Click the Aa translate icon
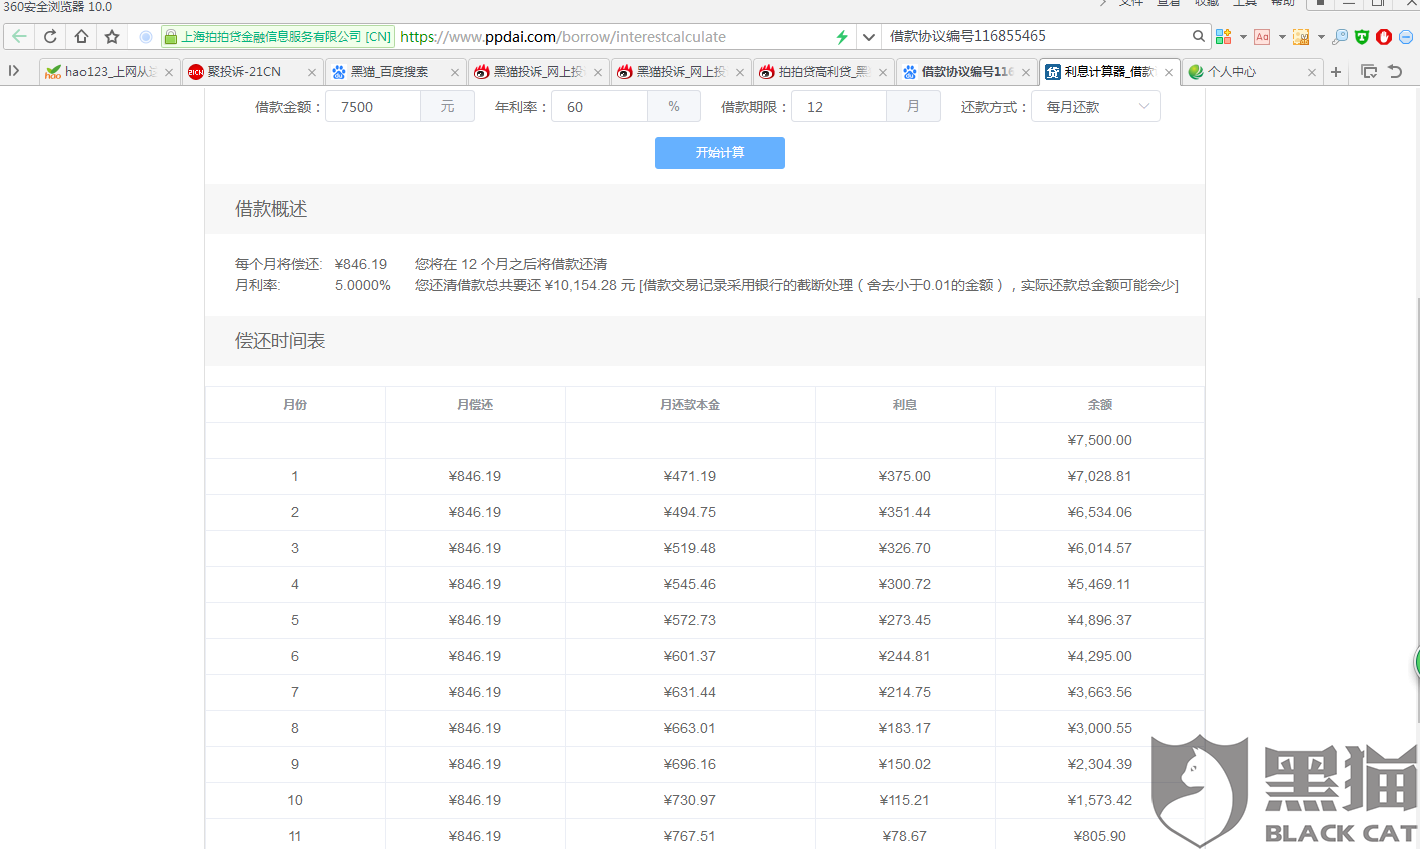The width and height of the screenshot is (1420, 849). click(1262, 36)
